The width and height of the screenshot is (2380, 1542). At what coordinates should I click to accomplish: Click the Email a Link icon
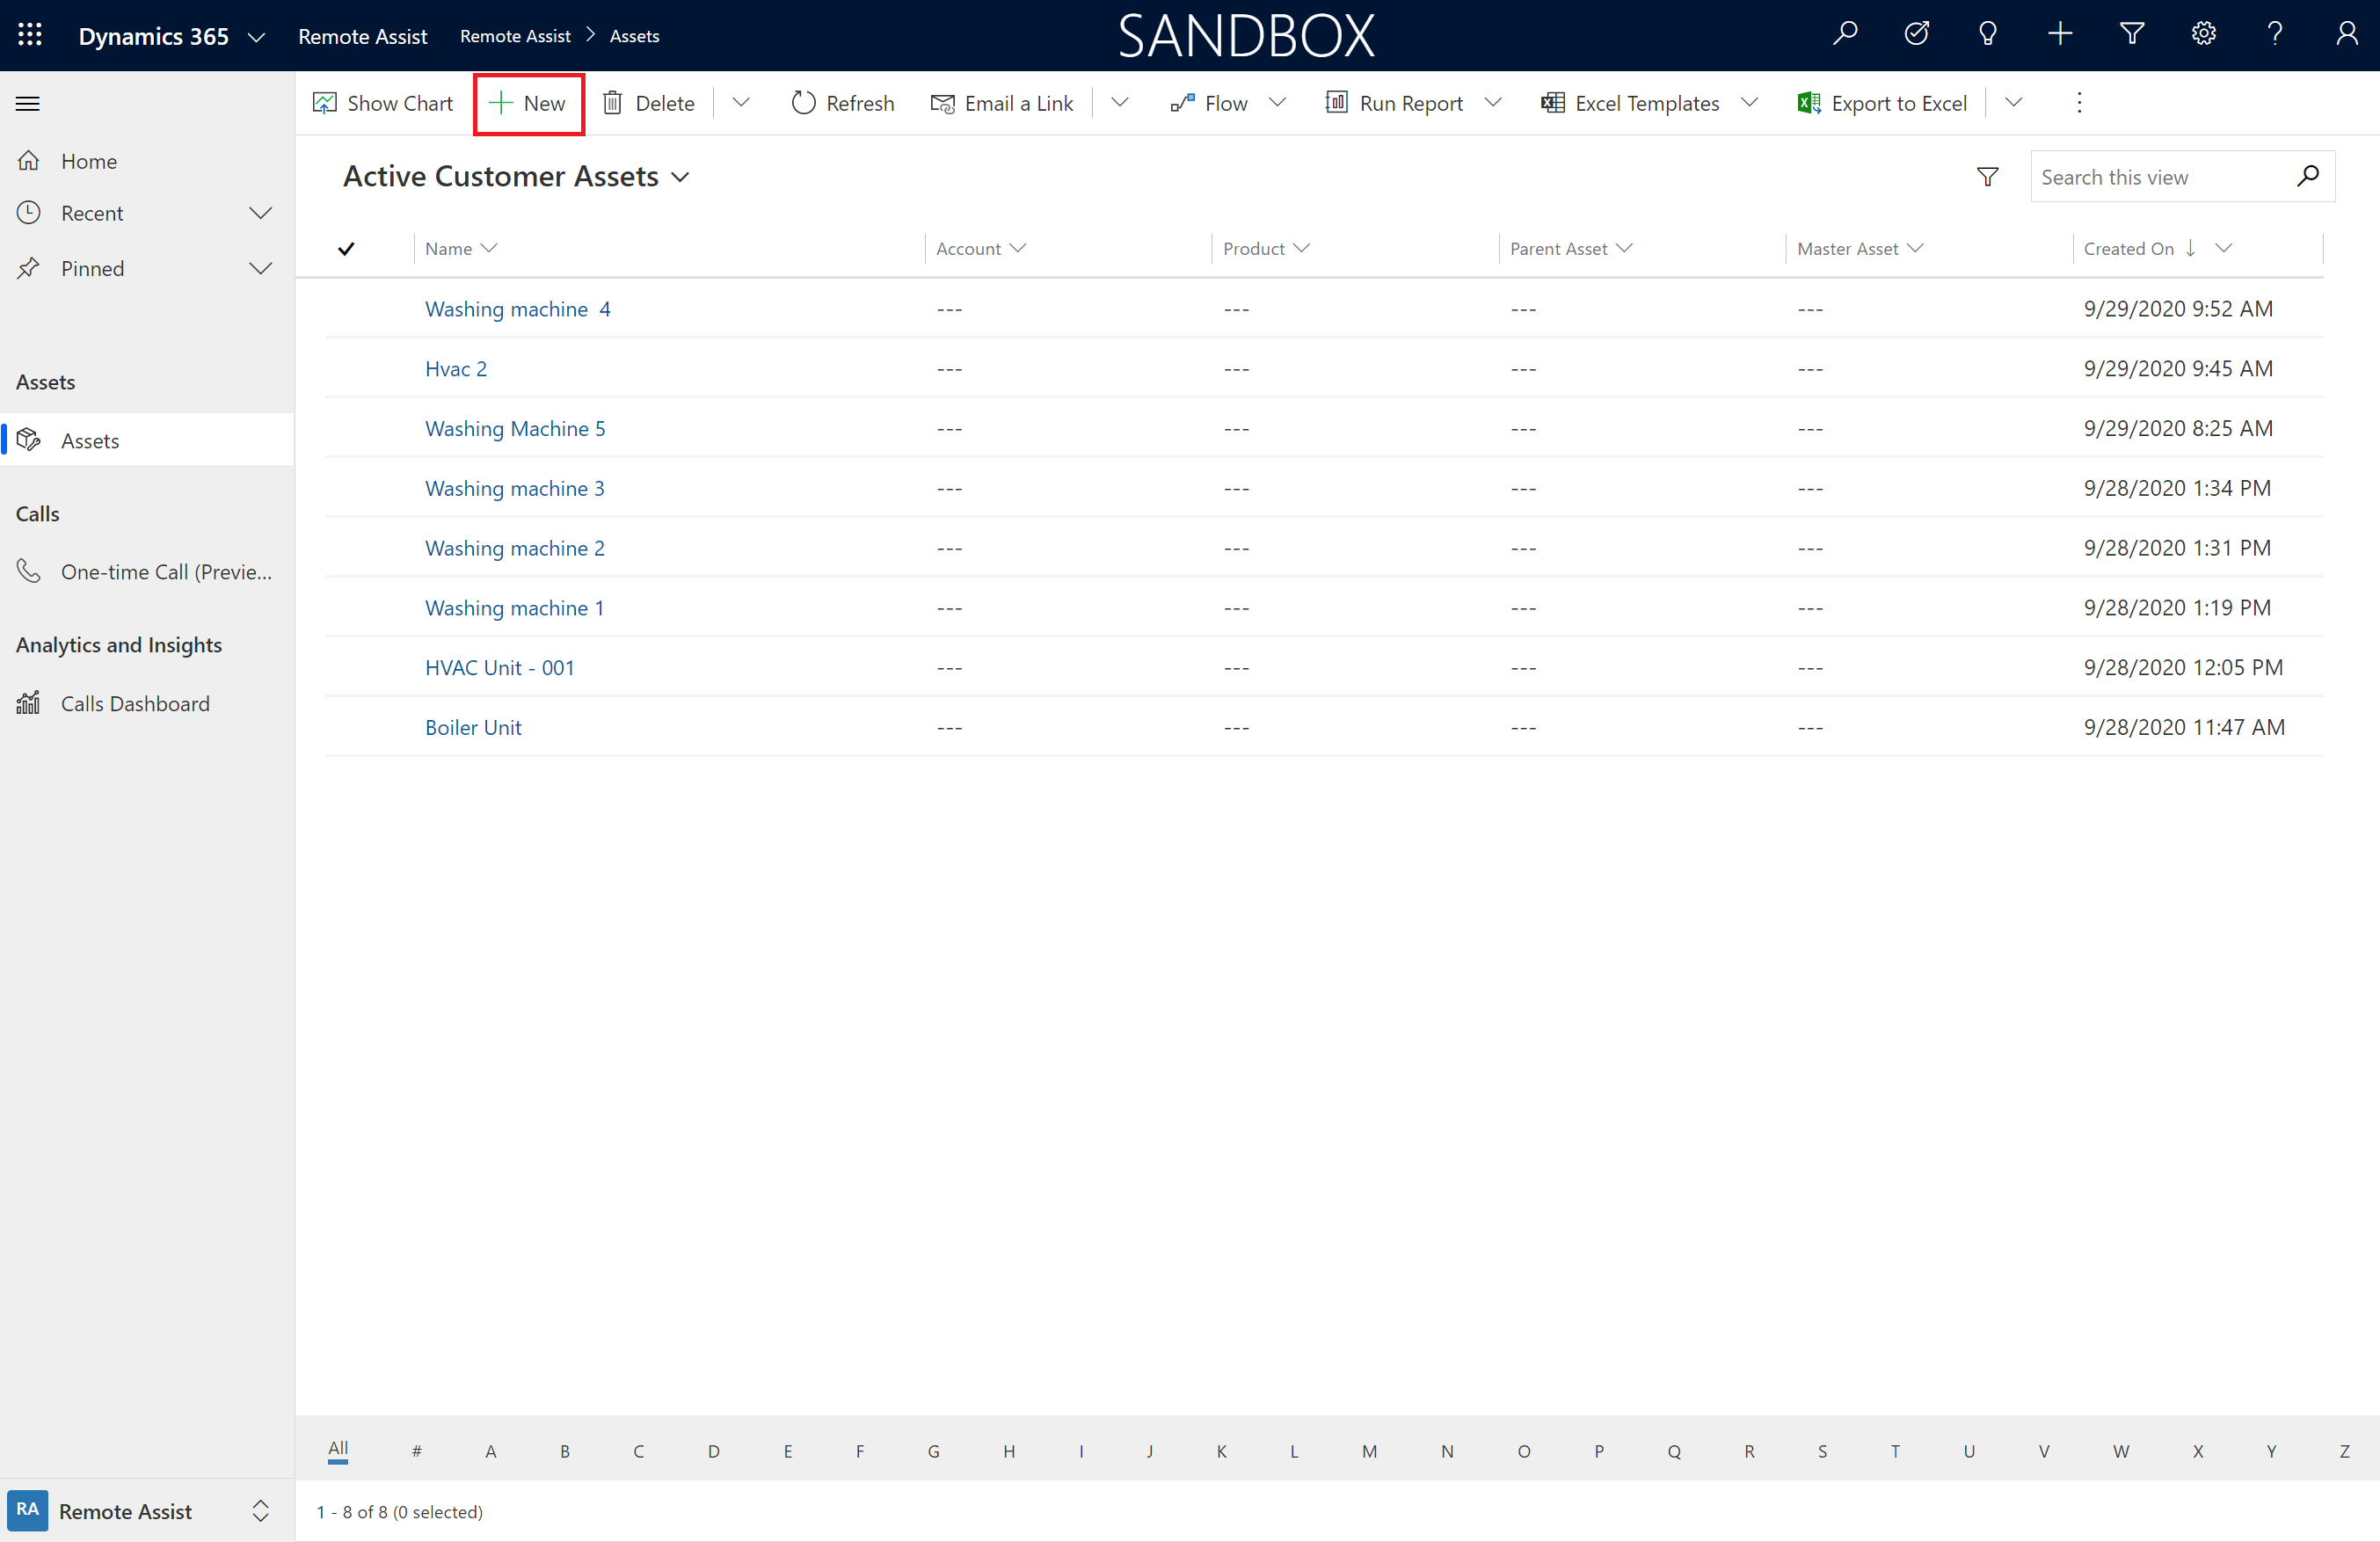tap(940, 104)
